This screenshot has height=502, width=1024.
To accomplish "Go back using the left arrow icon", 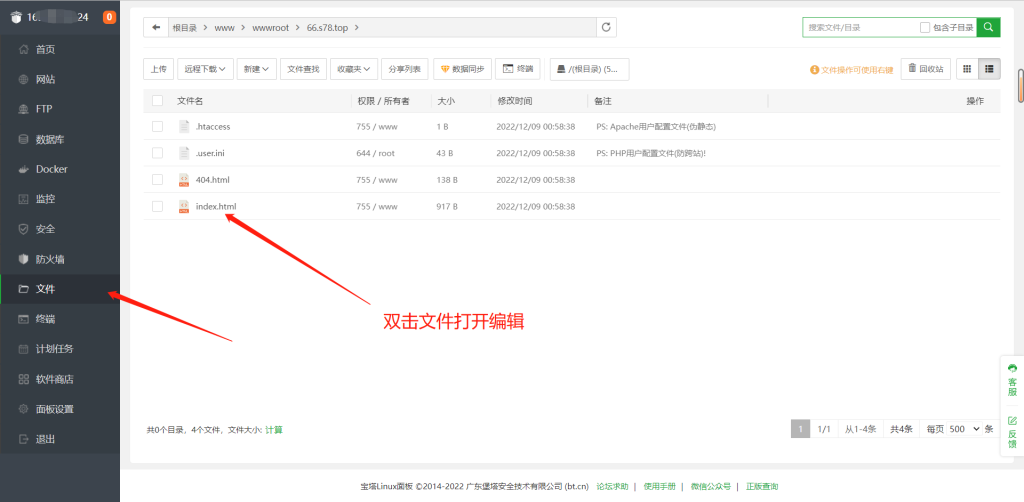I will (x=156, y=27).
